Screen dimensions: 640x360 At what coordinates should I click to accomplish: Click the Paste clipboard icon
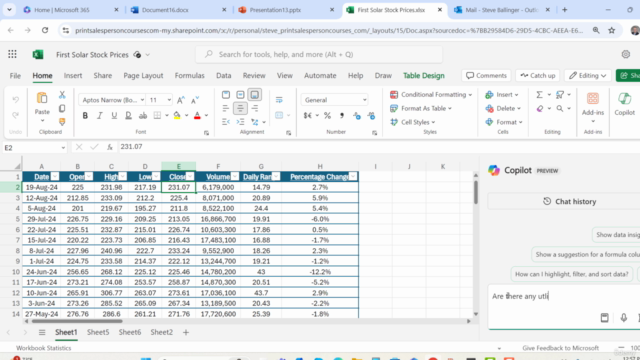tap(42, 98)
